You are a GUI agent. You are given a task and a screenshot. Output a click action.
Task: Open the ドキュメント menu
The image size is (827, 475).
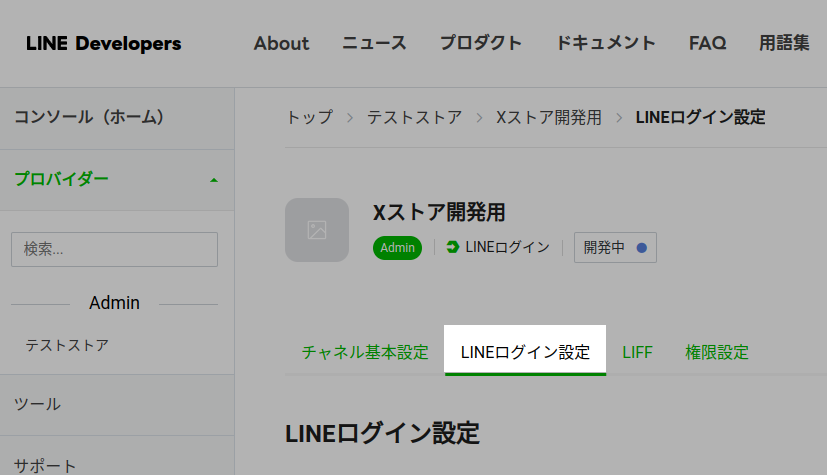click(605, 43)
